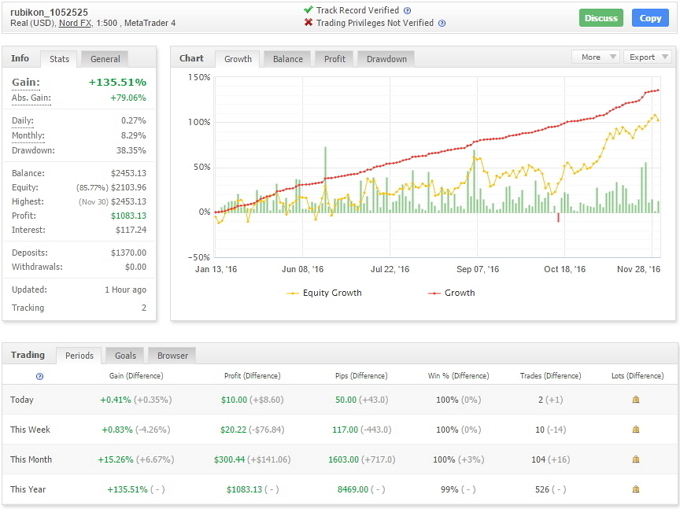
Task: Open the Periods tab in Trading
Action: [x=79, y=356]
